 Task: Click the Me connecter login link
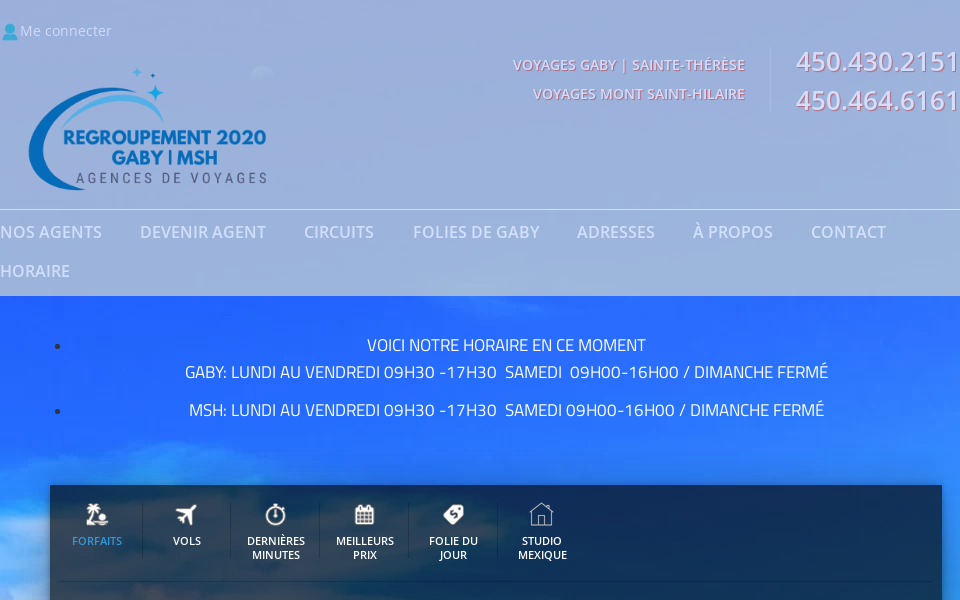tap(66, 31)
